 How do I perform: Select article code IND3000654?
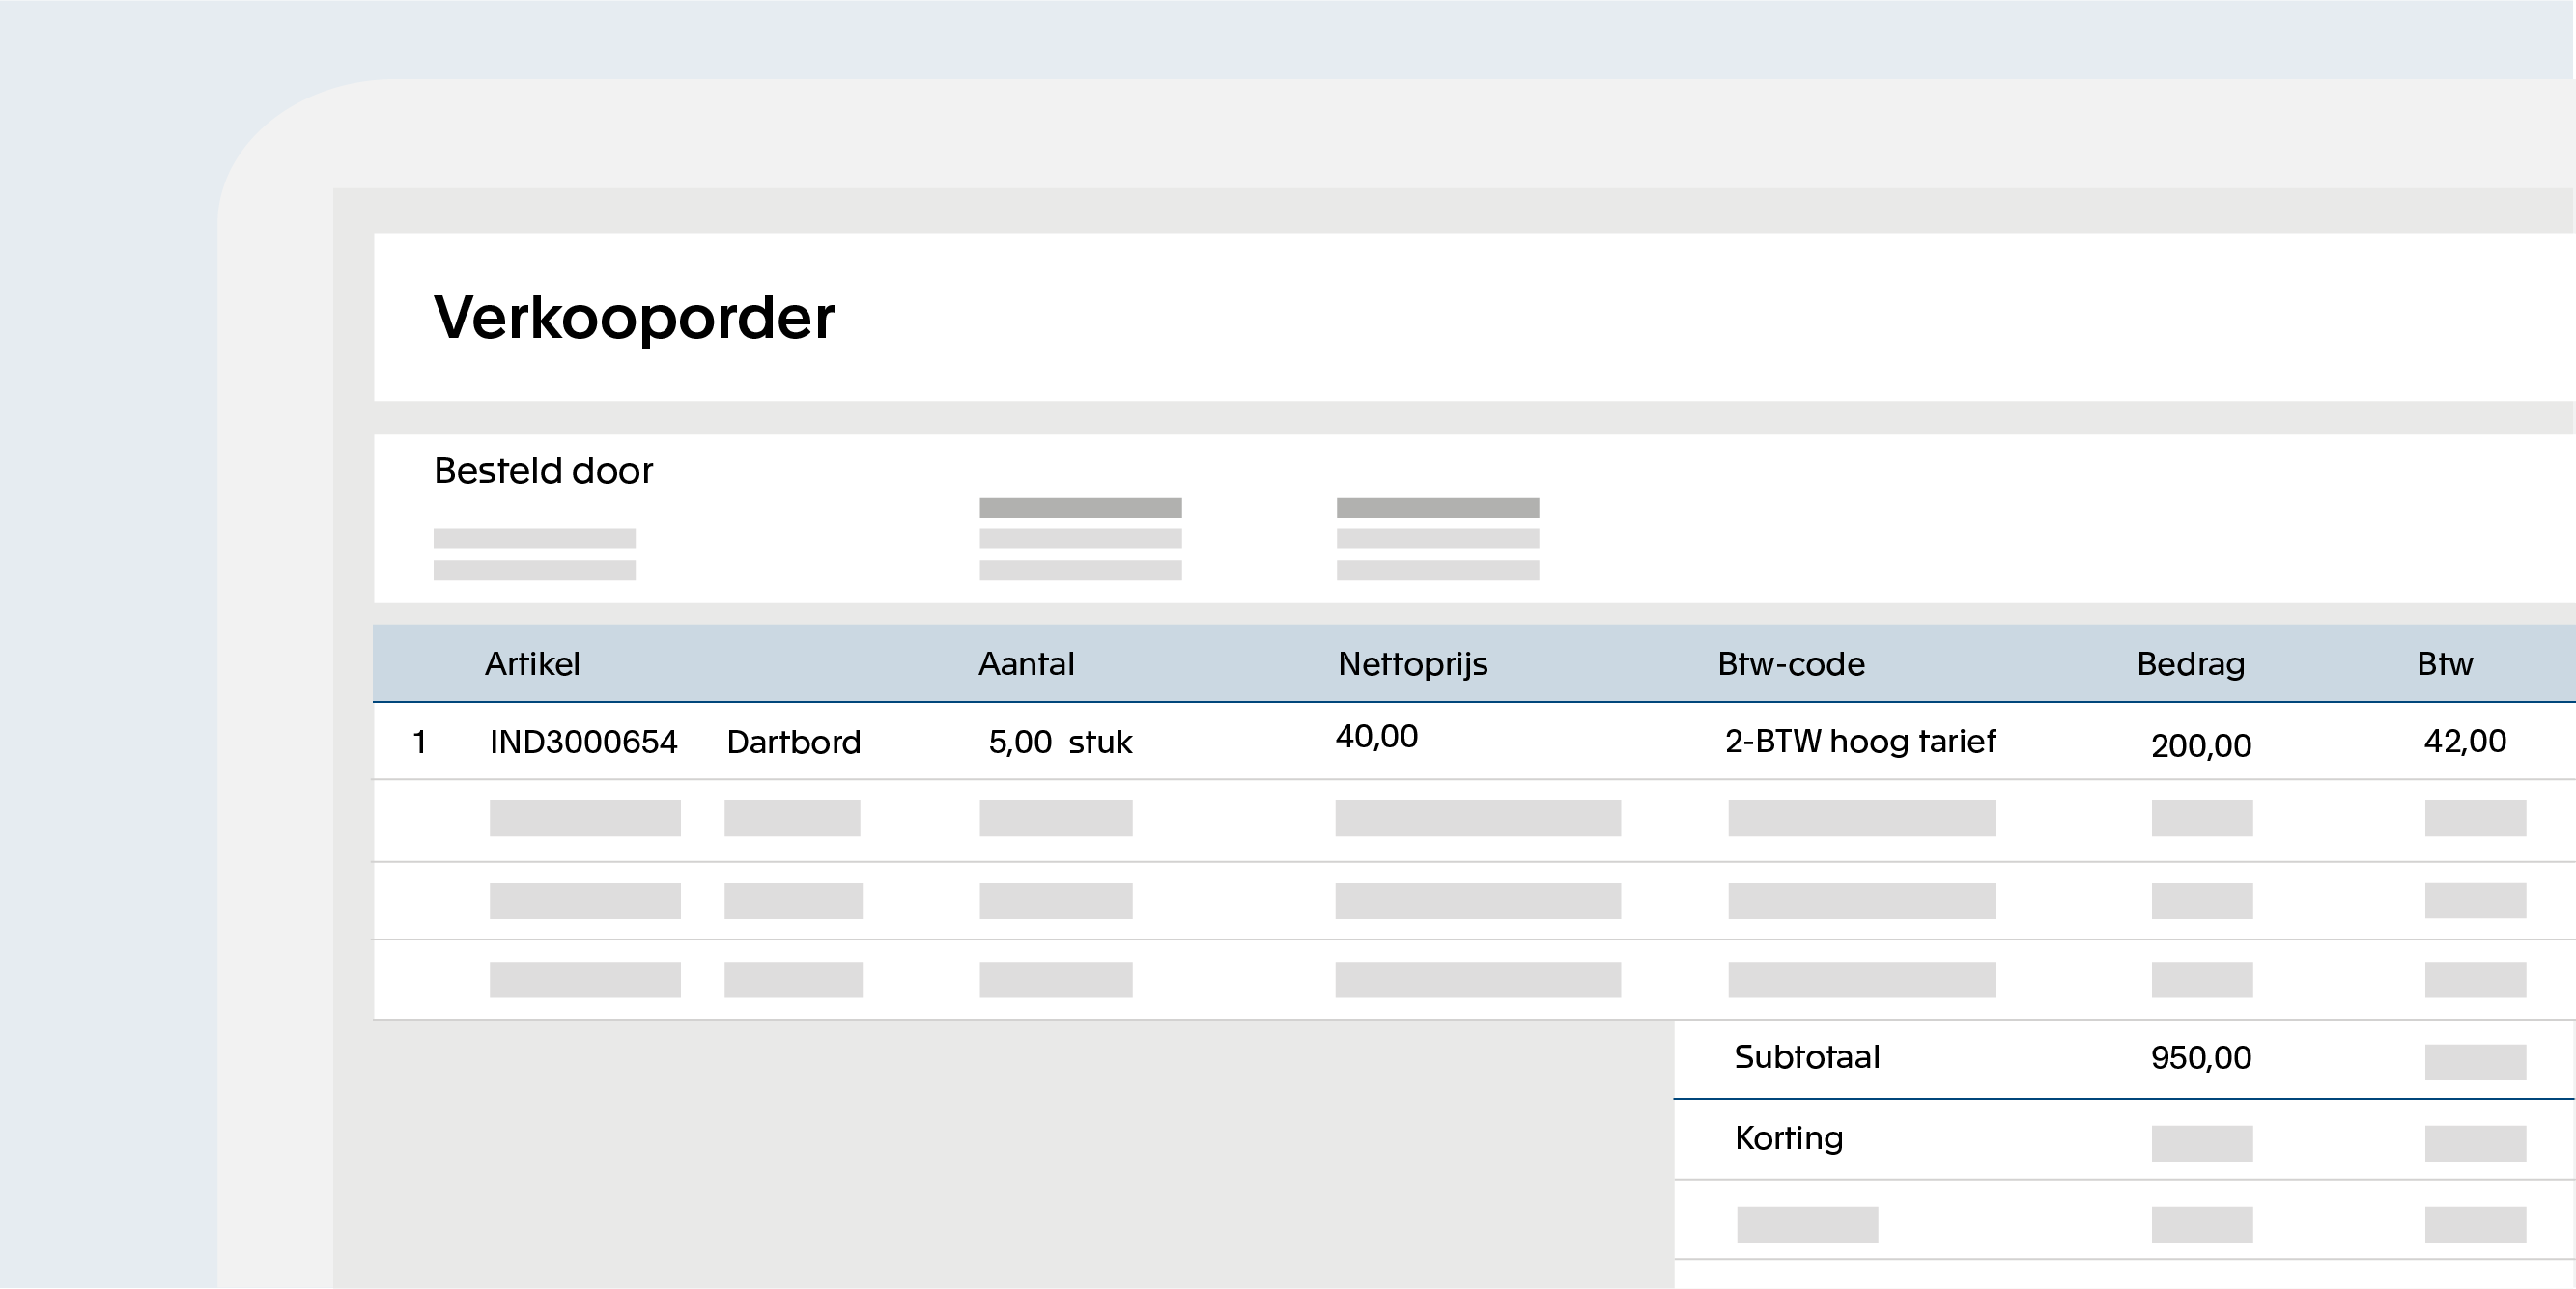pos(583,742)
